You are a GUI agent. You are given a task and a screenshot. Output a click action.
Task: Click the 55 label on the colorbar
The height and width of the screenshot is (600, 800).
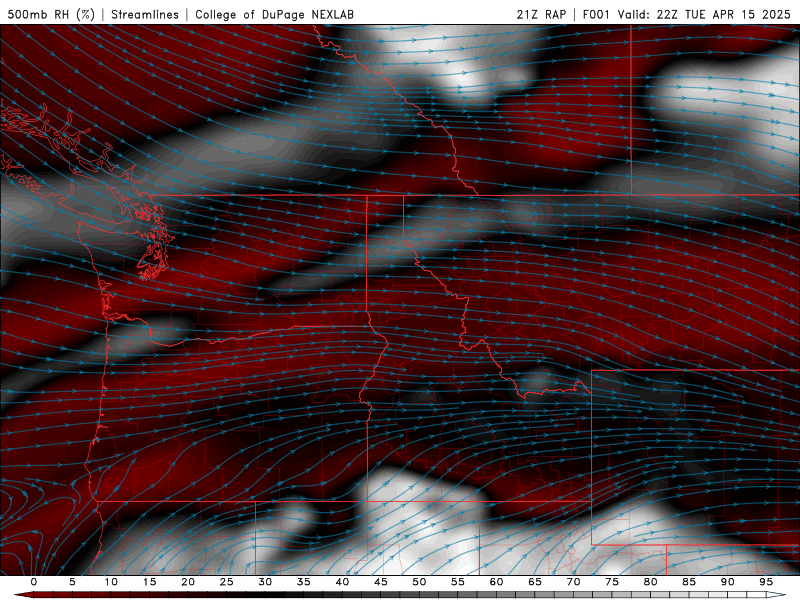point(458,582)
